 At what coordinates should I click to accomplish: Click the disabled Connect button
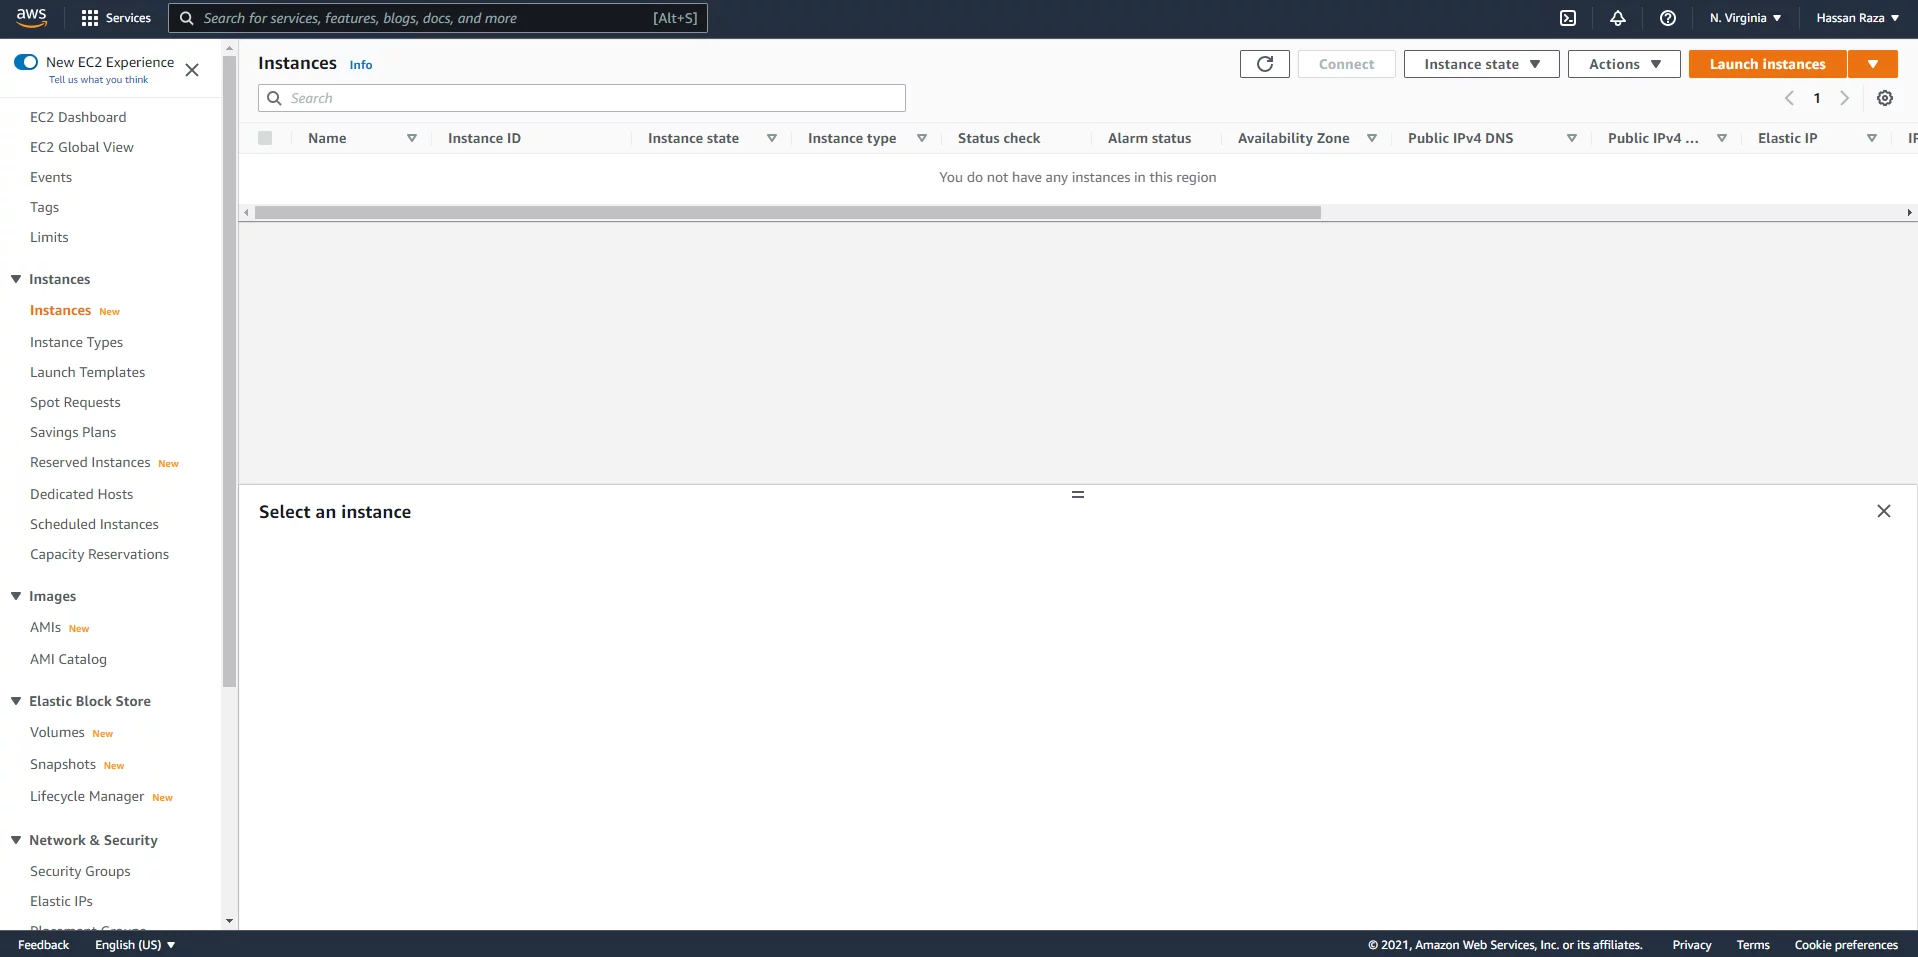point(1346,64)
